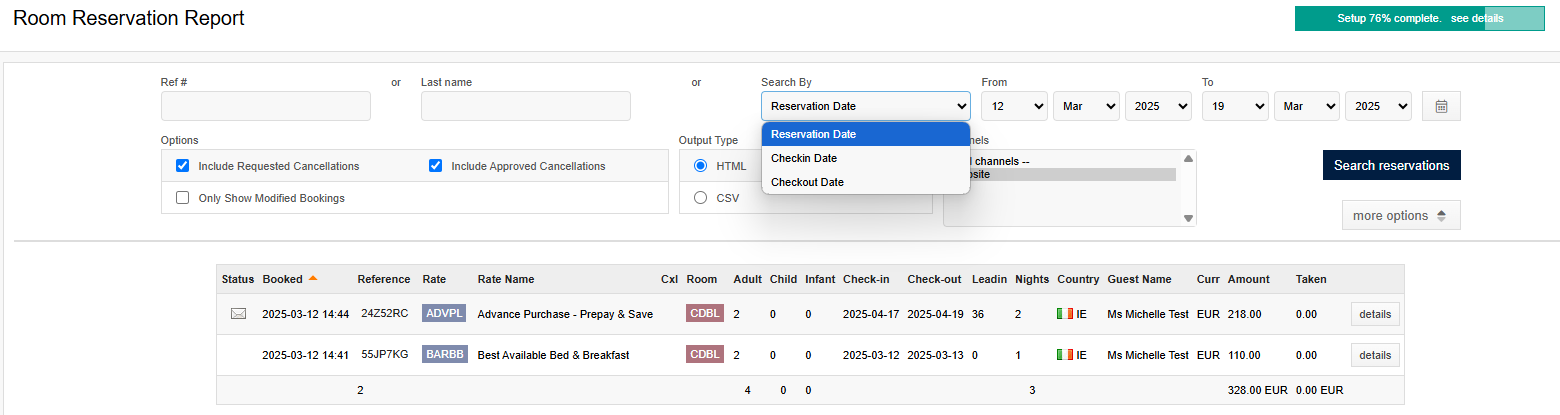Click check-in date 2025-04-17

click(873, 314)
